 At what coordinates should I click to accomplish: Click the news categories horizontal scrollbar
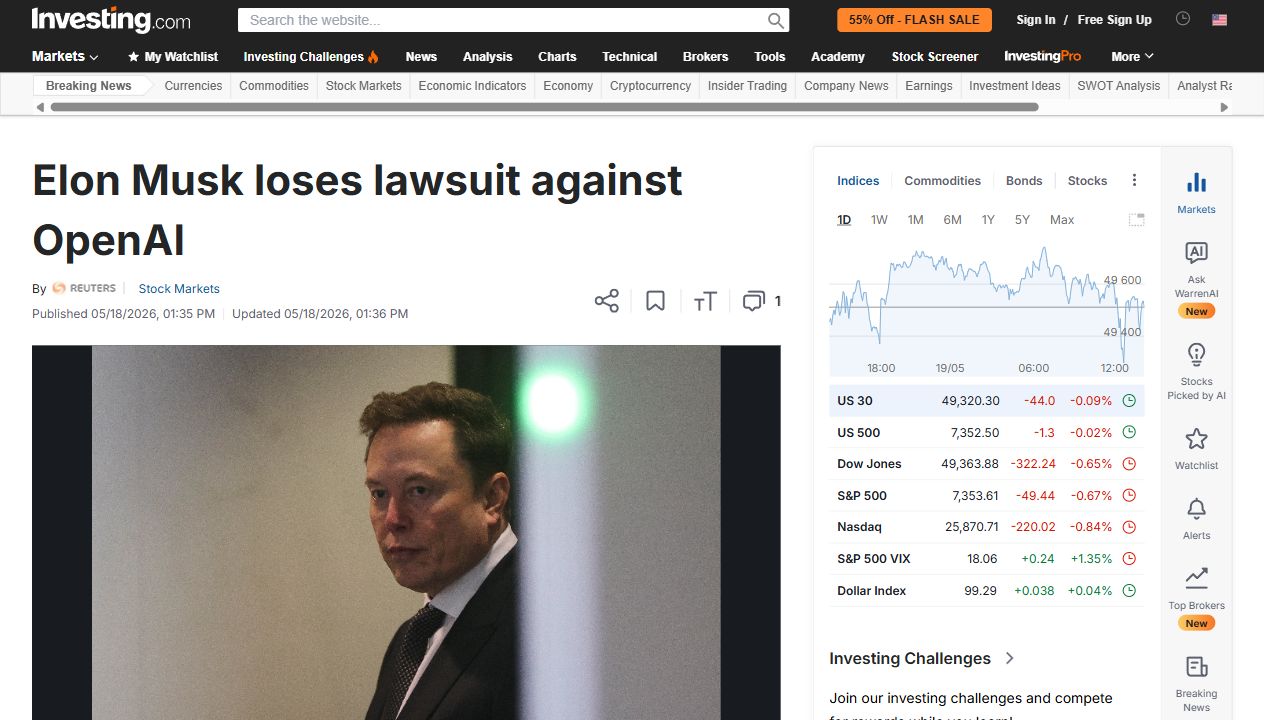pyautogui.click(x=544, y=107)
